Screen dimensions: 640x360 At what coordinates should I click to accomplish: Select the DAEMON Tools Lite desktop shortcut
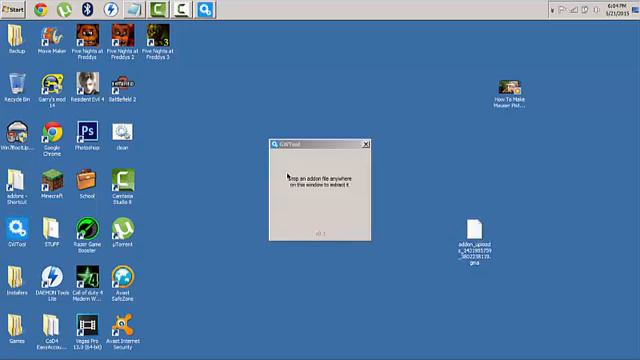pyautogui.click(x=52, y=283)
